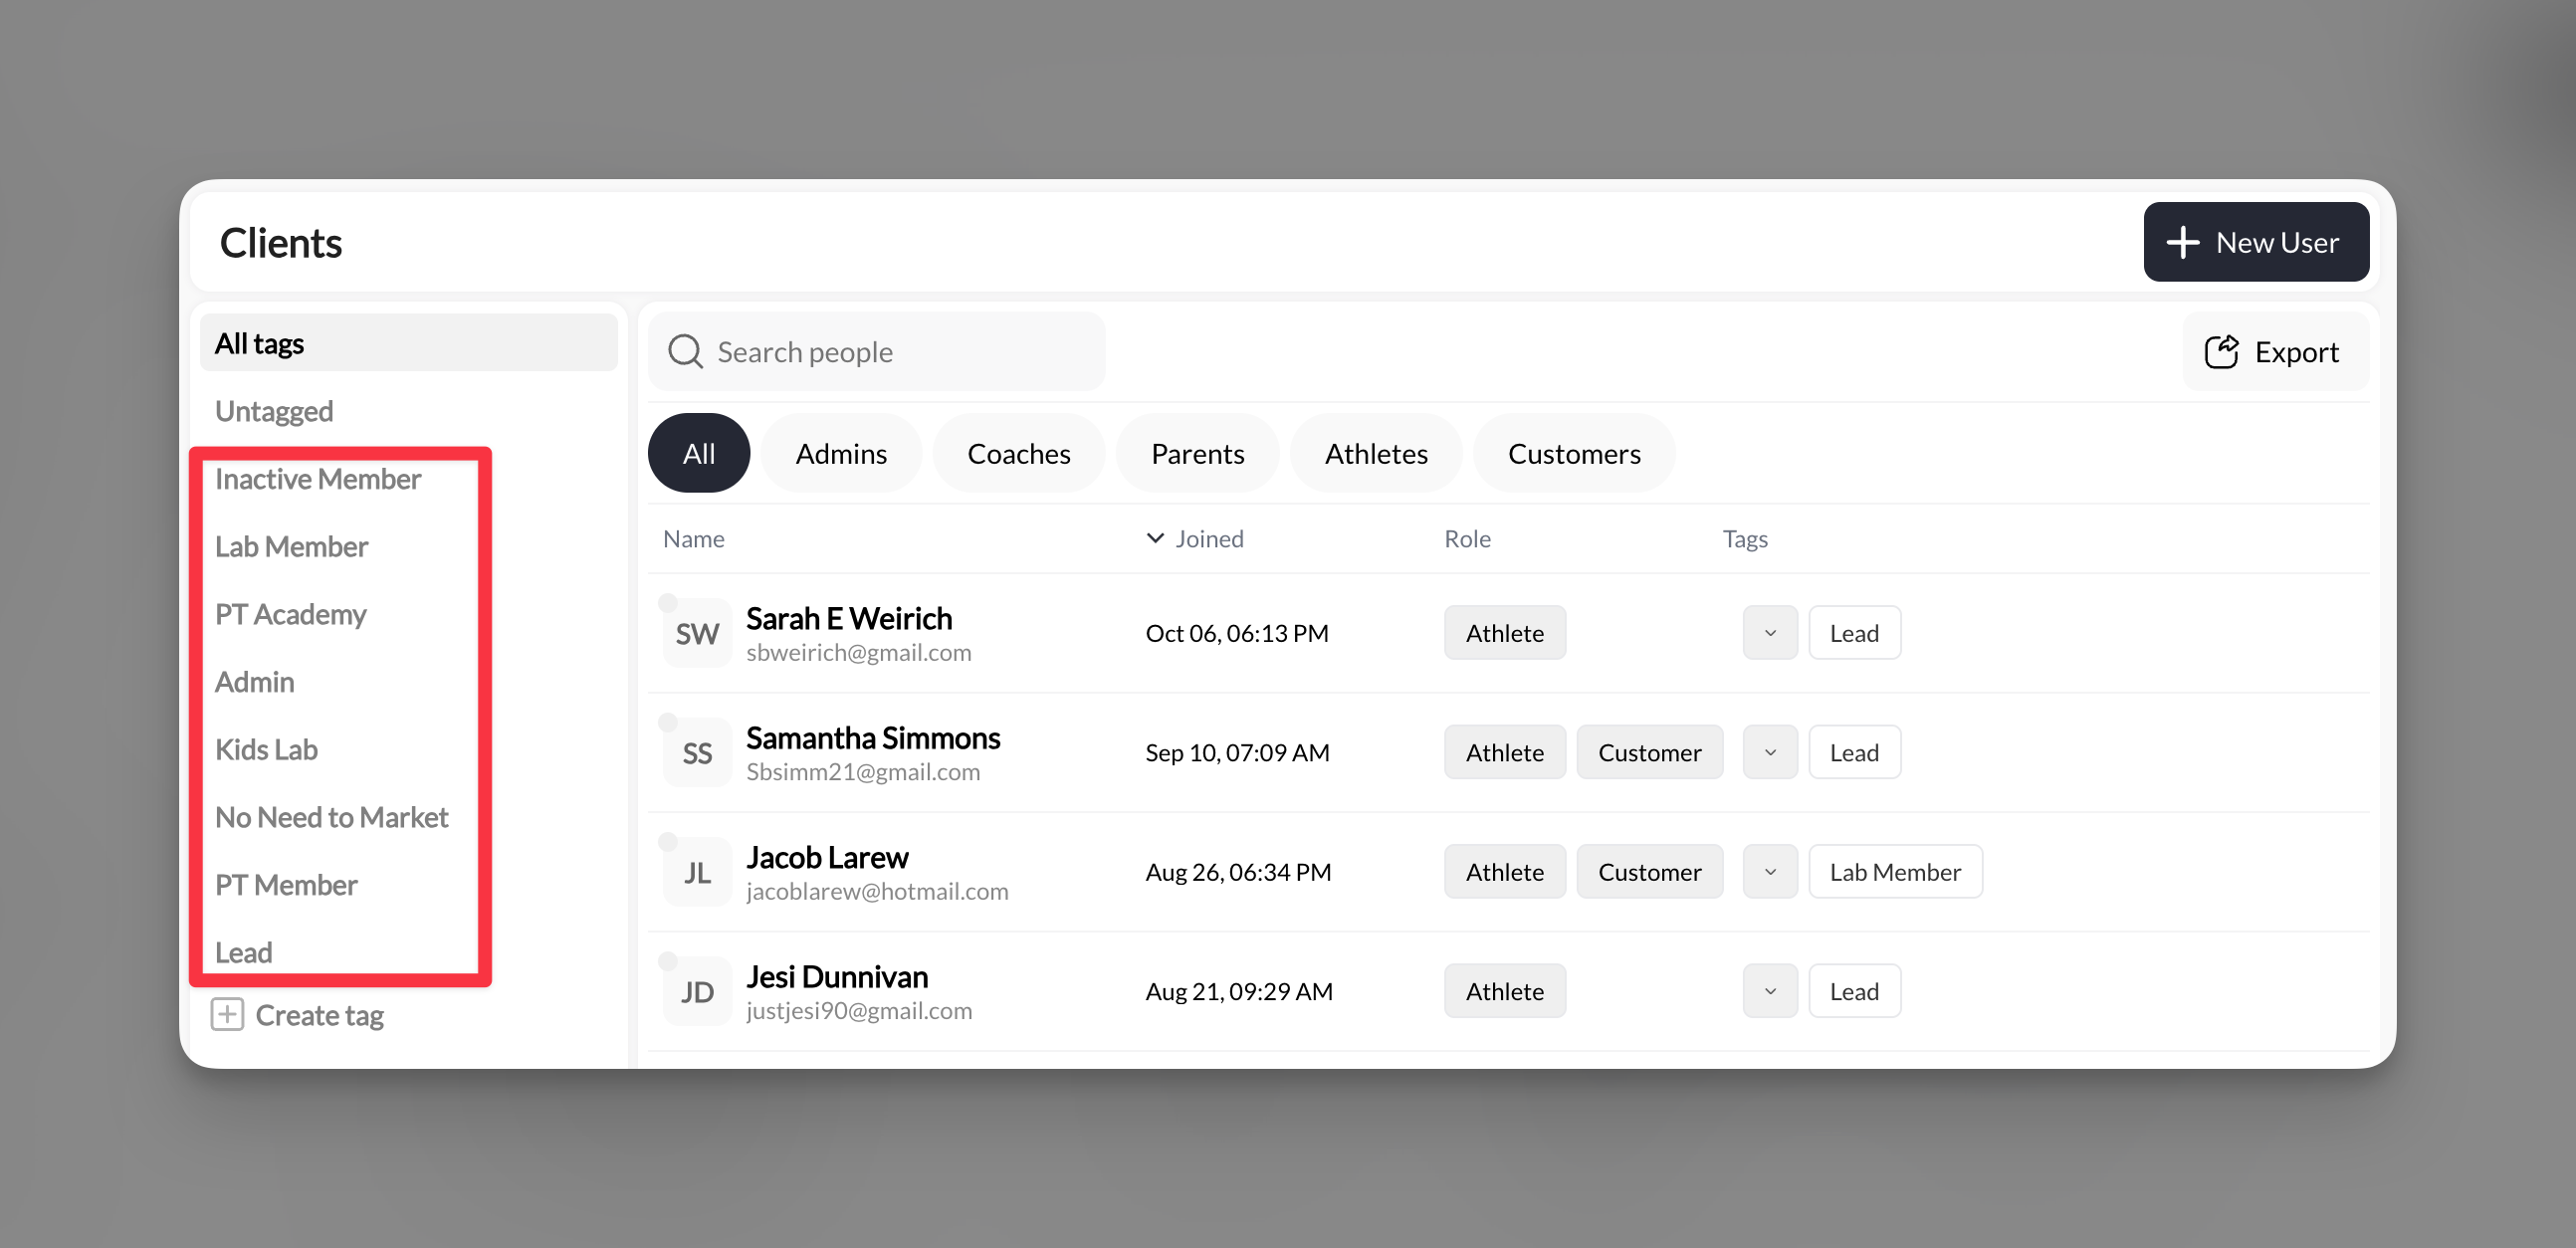Image resolution: width=2576 pixels, height=1248 pixels.
Task: Expand the tag dropdown on Samantha's row
Action: click(x=1769, y=751)
